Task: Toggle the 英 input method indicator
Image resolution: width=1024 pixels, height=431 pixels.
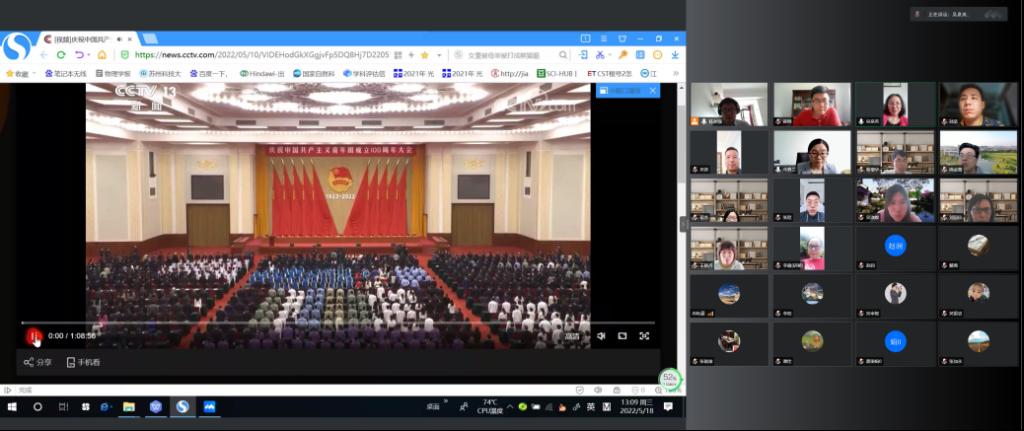Action: pos(590,407)
